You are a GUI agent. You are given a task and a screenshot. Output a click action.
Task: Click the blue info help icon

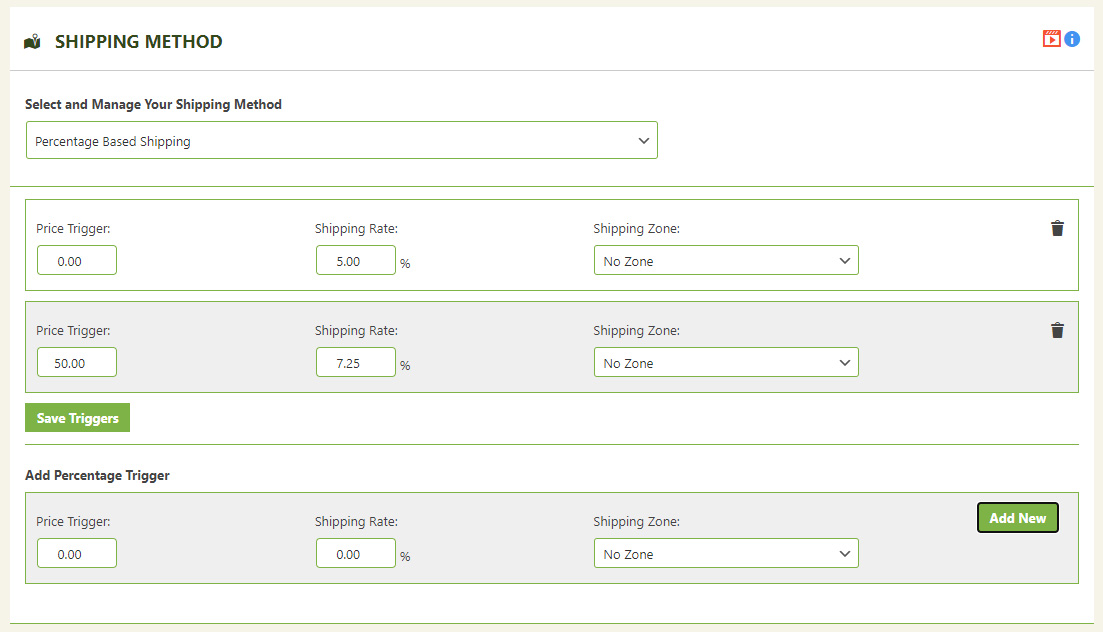(x=1072, y=39)
